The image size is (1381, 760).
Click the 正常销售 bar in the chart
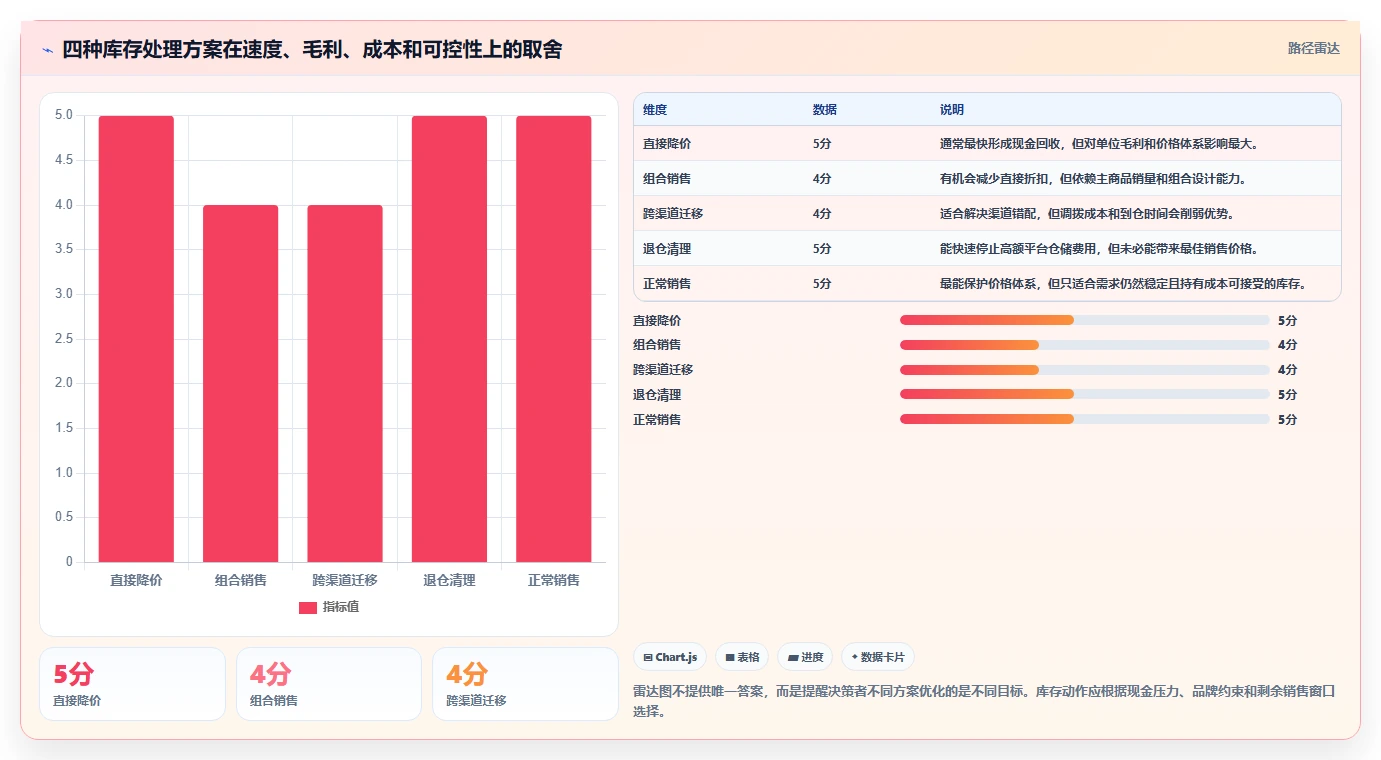coord(554,339)
